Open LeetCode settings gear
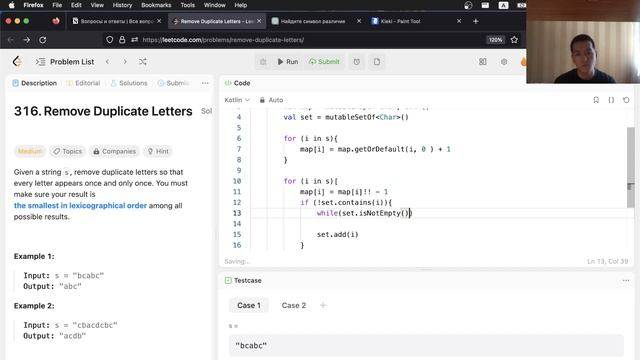Viewport: 640px width, 360px height. 504,62
